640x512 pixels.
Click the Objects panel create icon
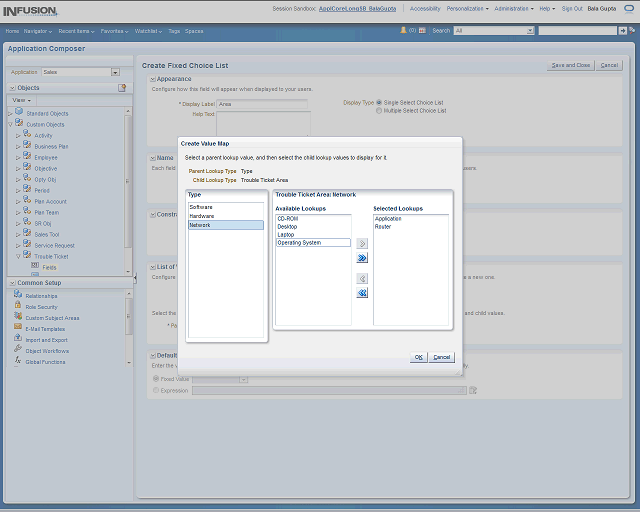pyautogui.click(x=122, y=88)
